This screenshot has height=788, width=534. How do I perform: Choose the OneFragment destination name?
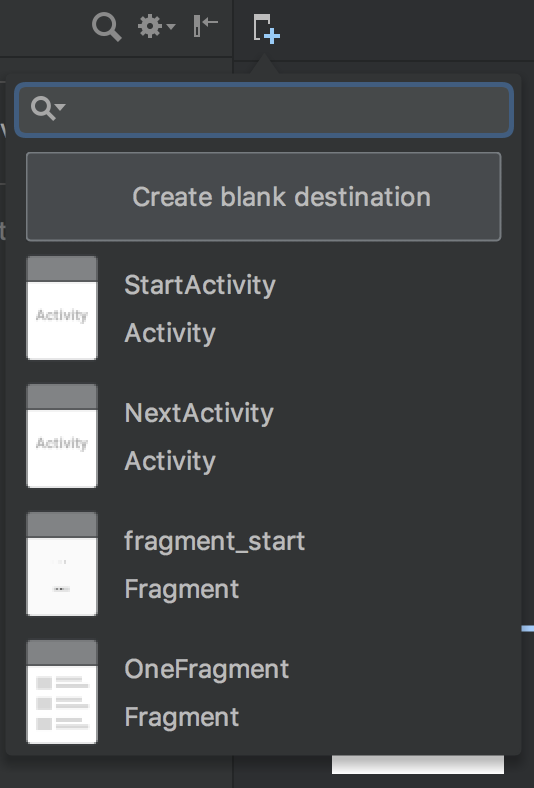click(206, 669)
